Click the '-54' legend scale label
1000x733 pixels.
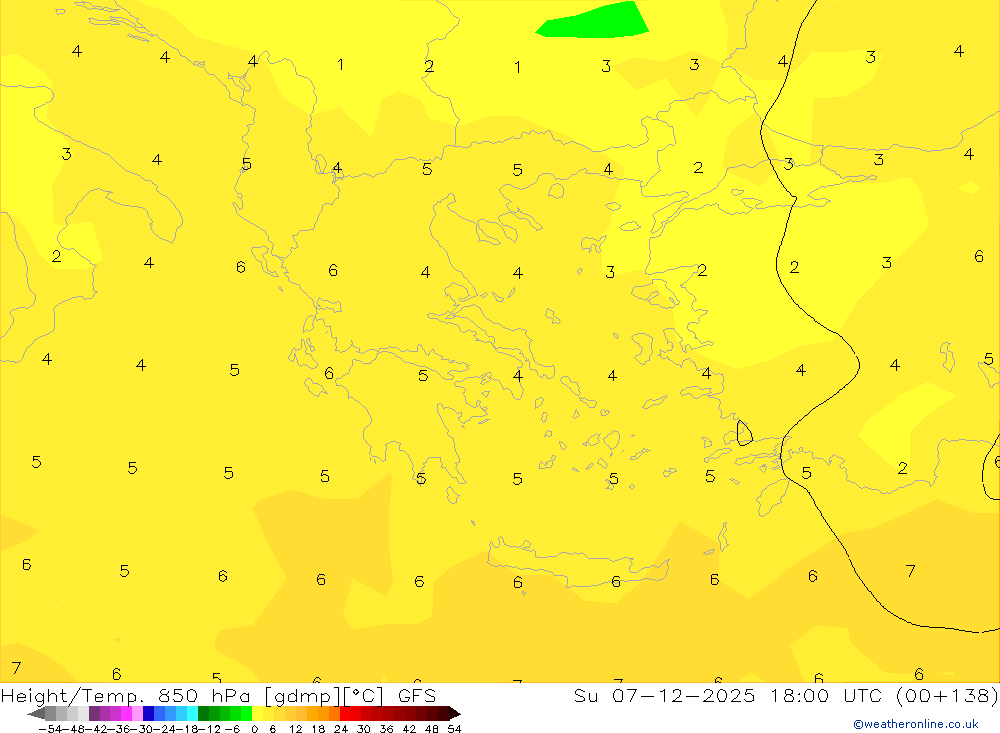(50, 729)
